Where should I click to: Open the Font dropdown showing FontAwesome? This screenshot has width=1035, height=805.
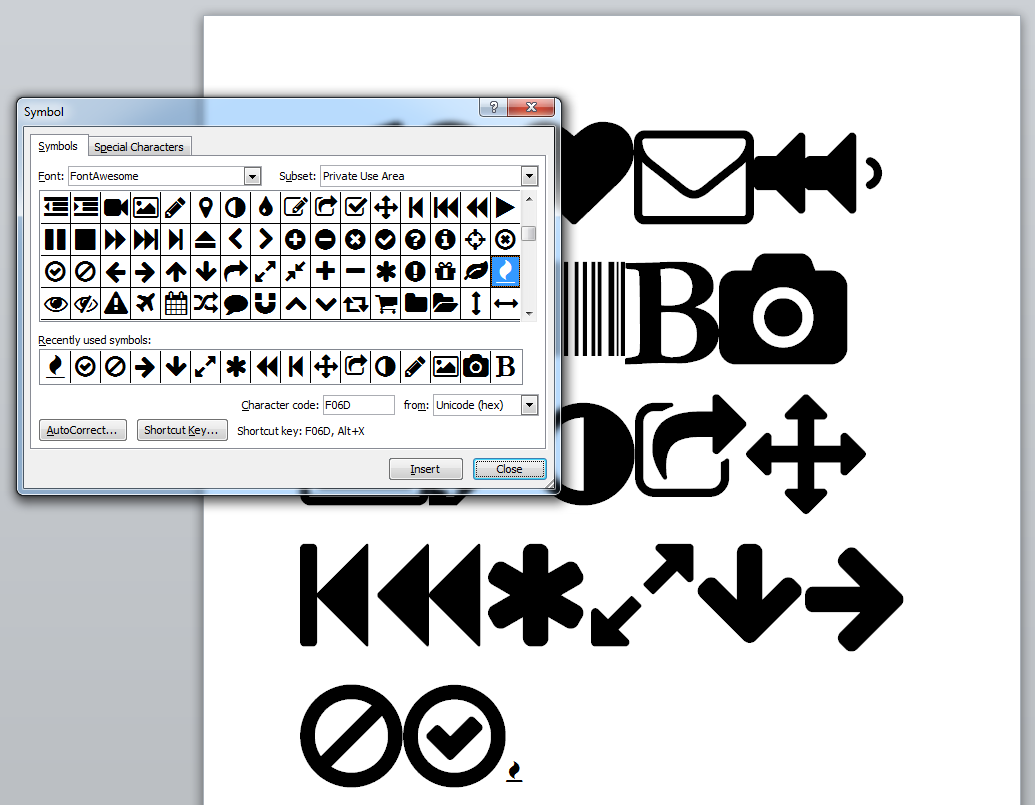(250, 176)
